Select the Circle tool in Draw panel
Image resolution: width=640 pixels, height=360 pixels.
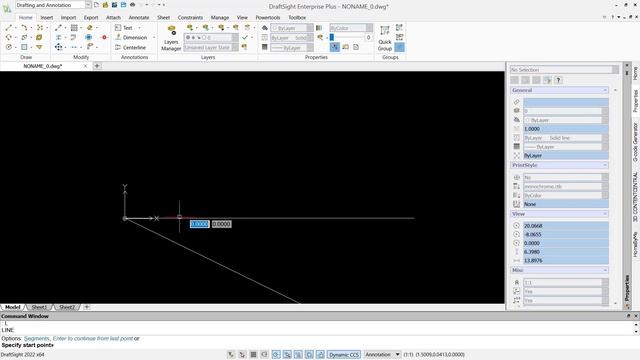point(9,47)
